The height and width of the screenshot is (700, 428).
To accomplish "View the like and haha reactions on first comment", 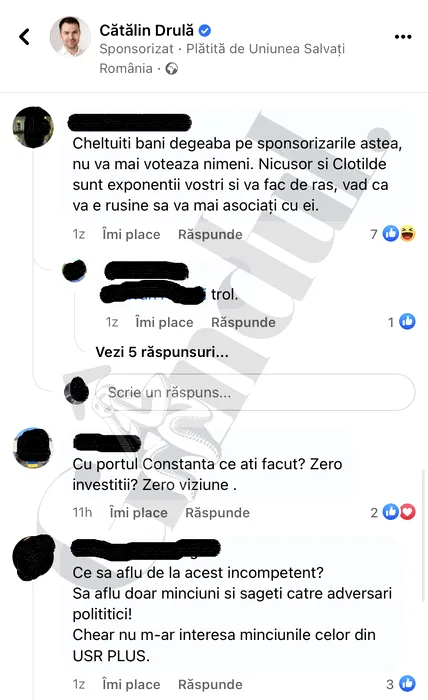I will coord(393,233).
